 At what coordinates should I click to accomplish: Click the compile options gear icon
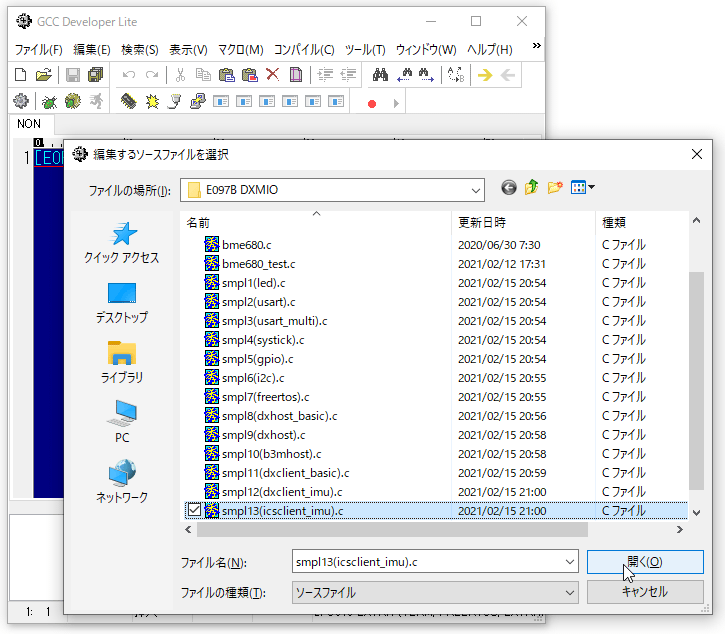(x=21, y=102)
